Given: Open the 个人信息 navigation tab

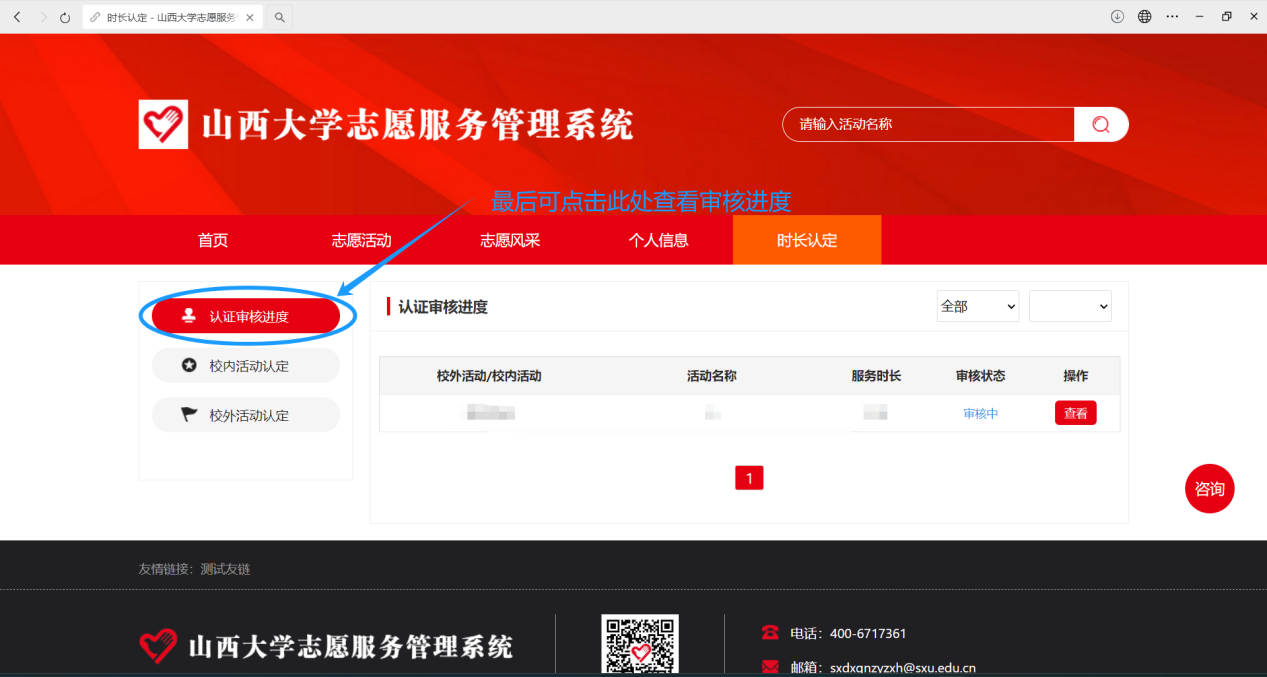Looking at the screenshot, I should coord(658,240).
